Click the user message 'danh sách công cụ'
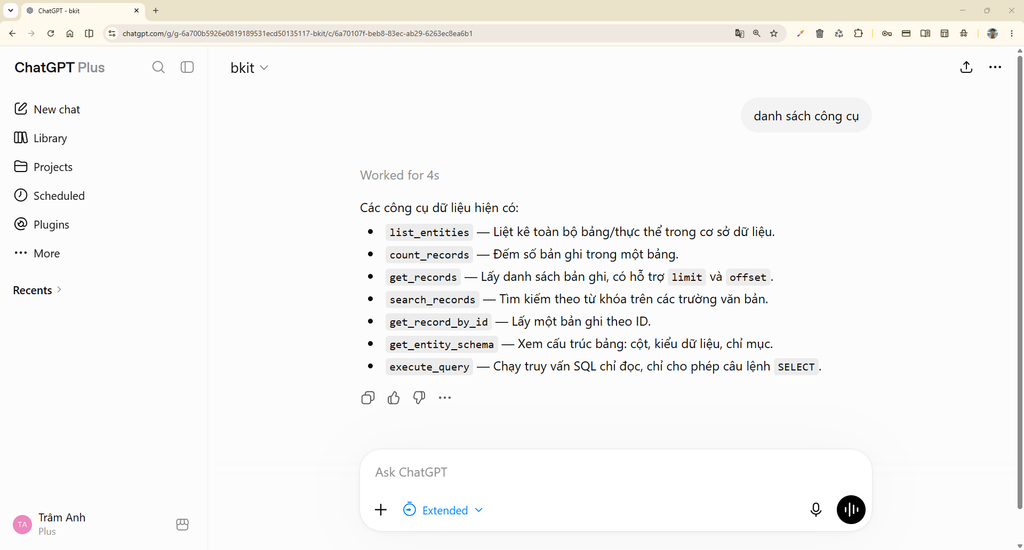The width and height of the screenshot is (1024, 550). click(806, 116)
